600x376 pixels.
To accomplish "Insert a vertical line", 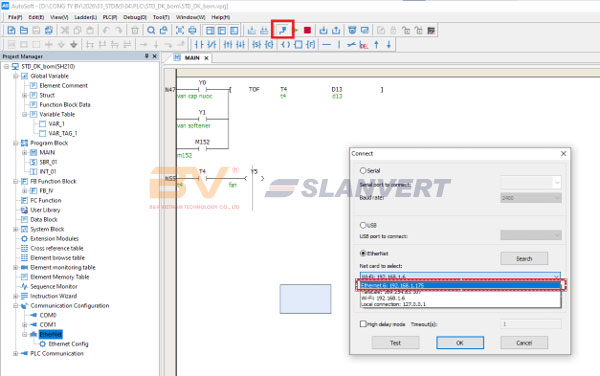I will click(339, 45).
